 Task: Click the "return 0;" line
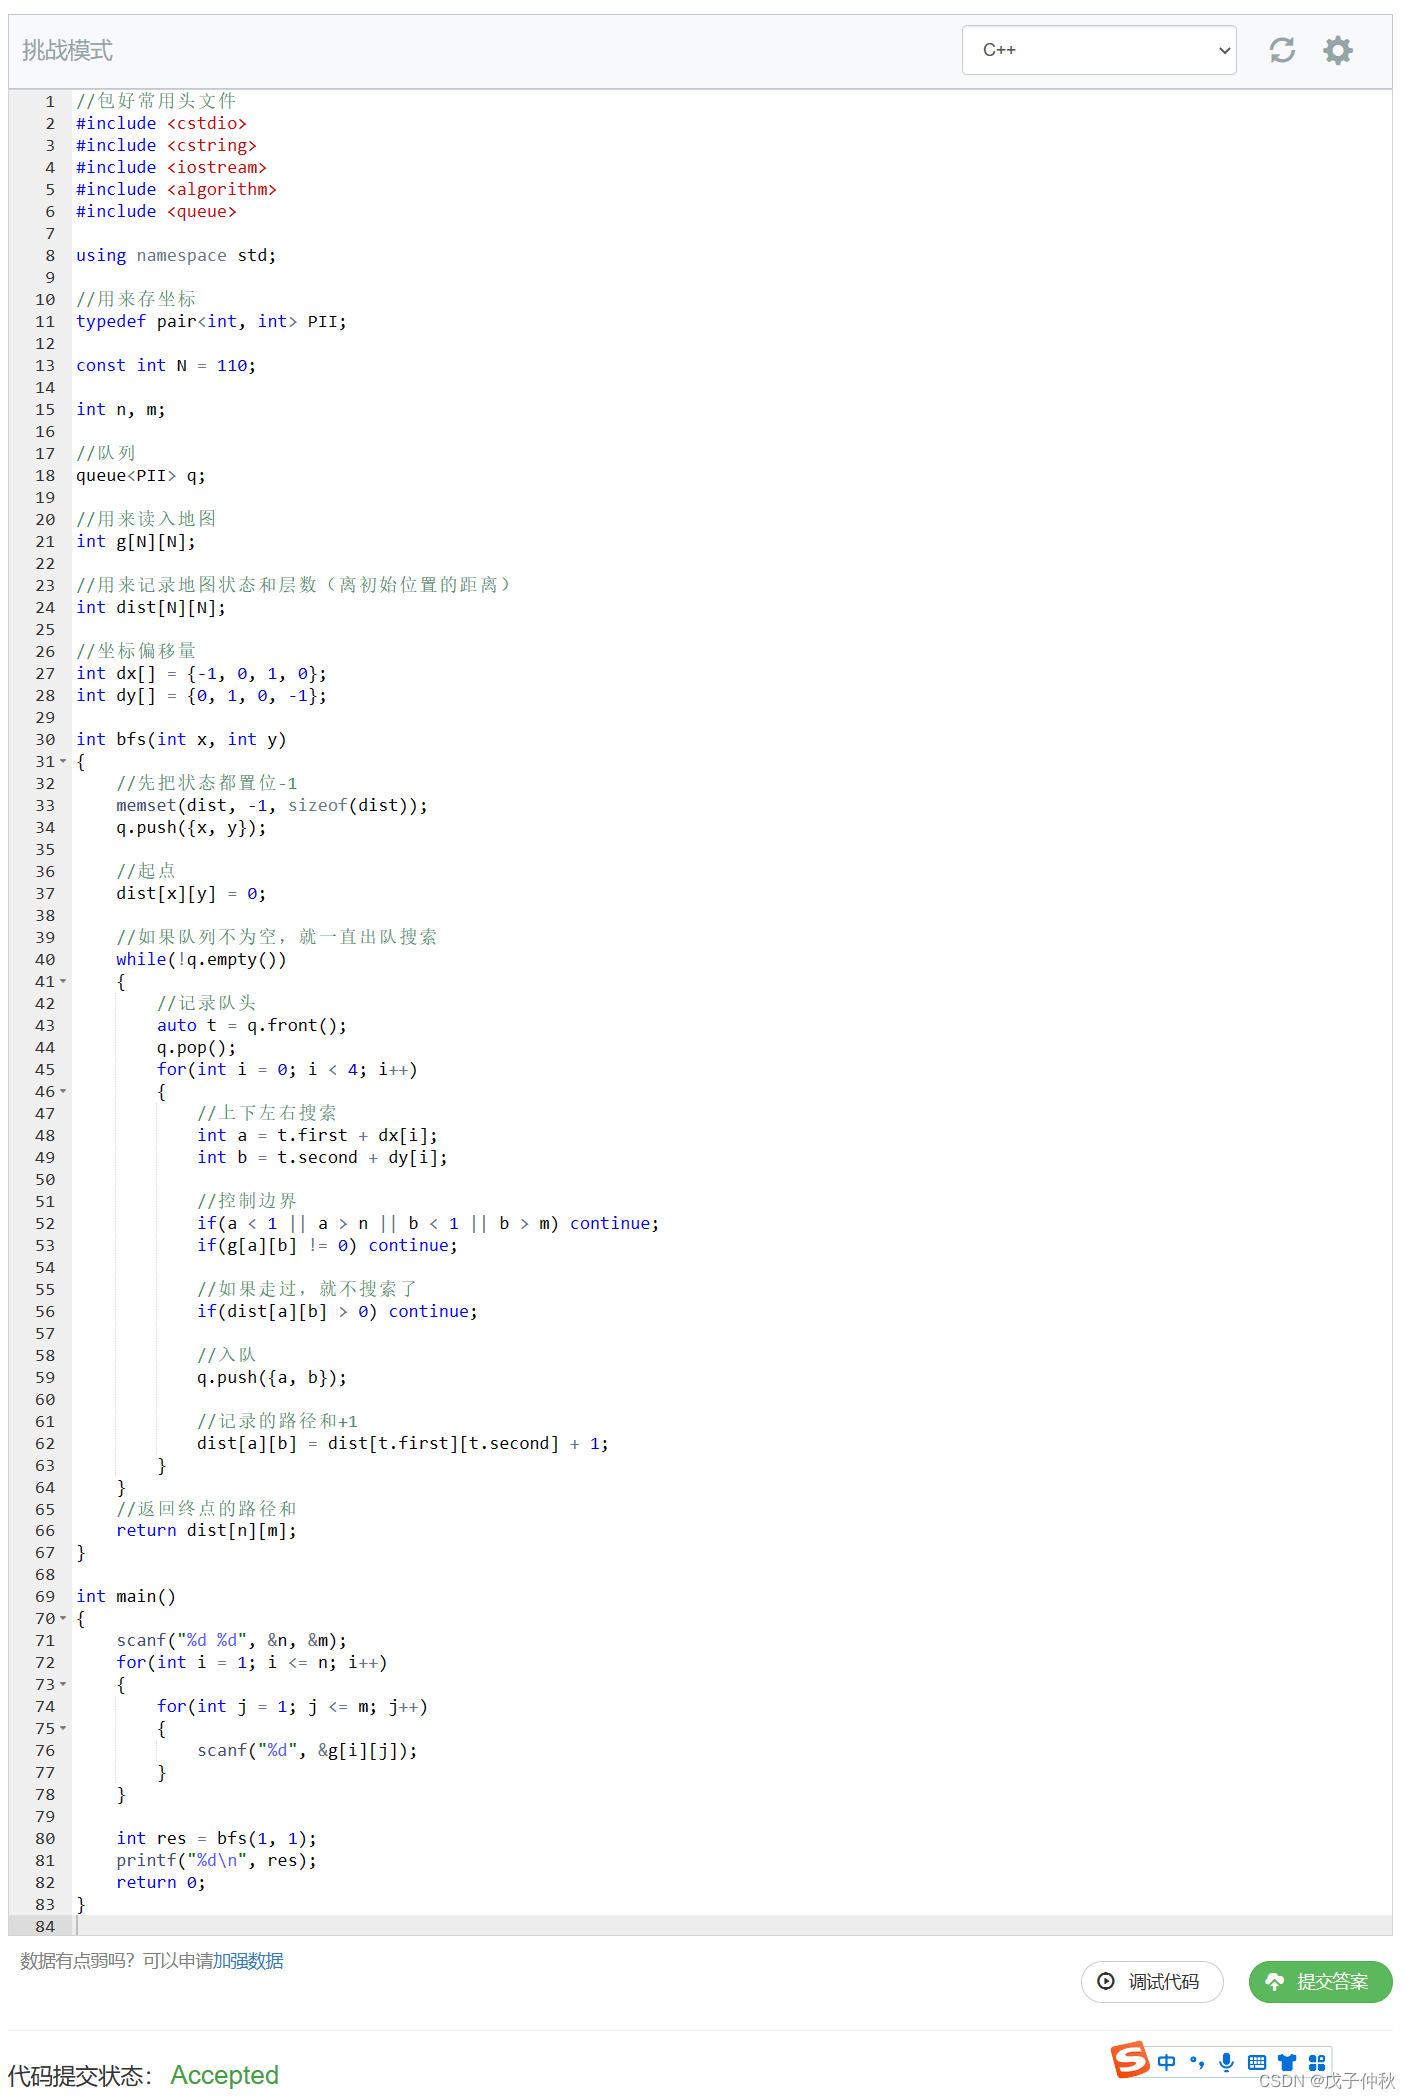[161, 1883]
